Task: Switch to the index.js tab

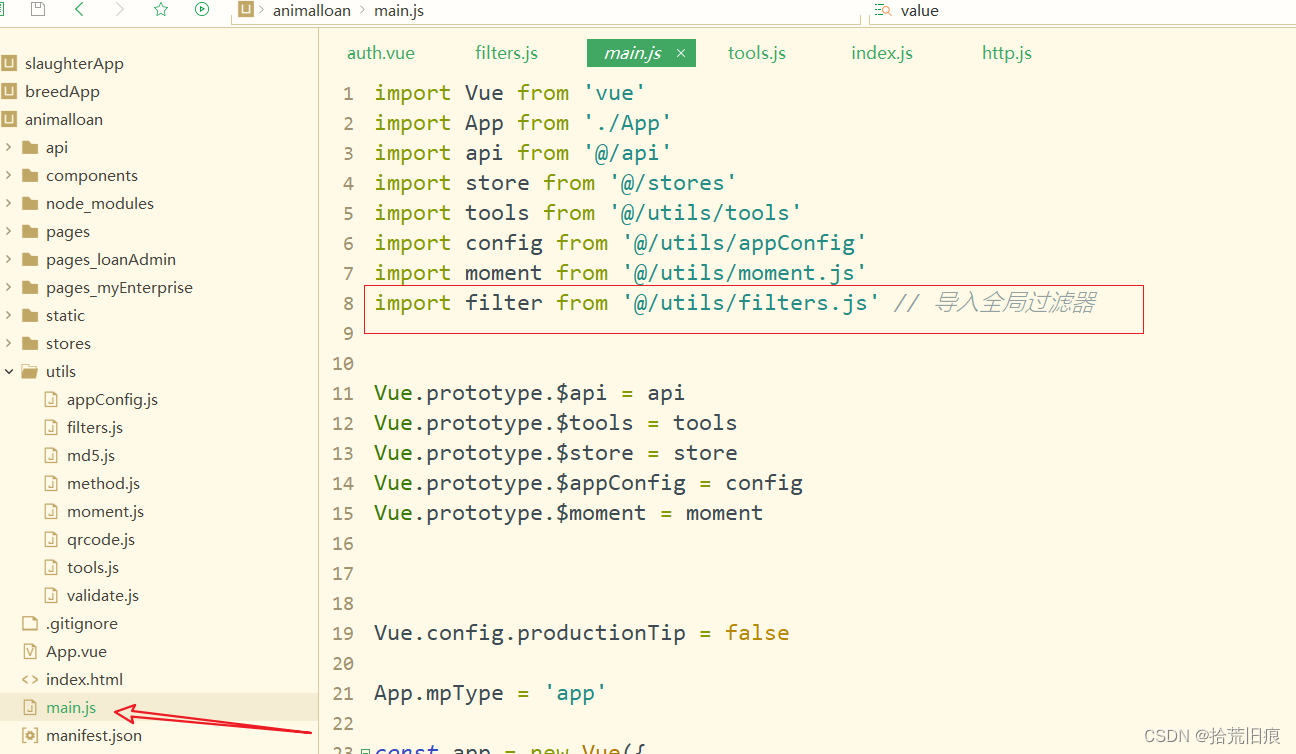Action: [x=882, y=53]
